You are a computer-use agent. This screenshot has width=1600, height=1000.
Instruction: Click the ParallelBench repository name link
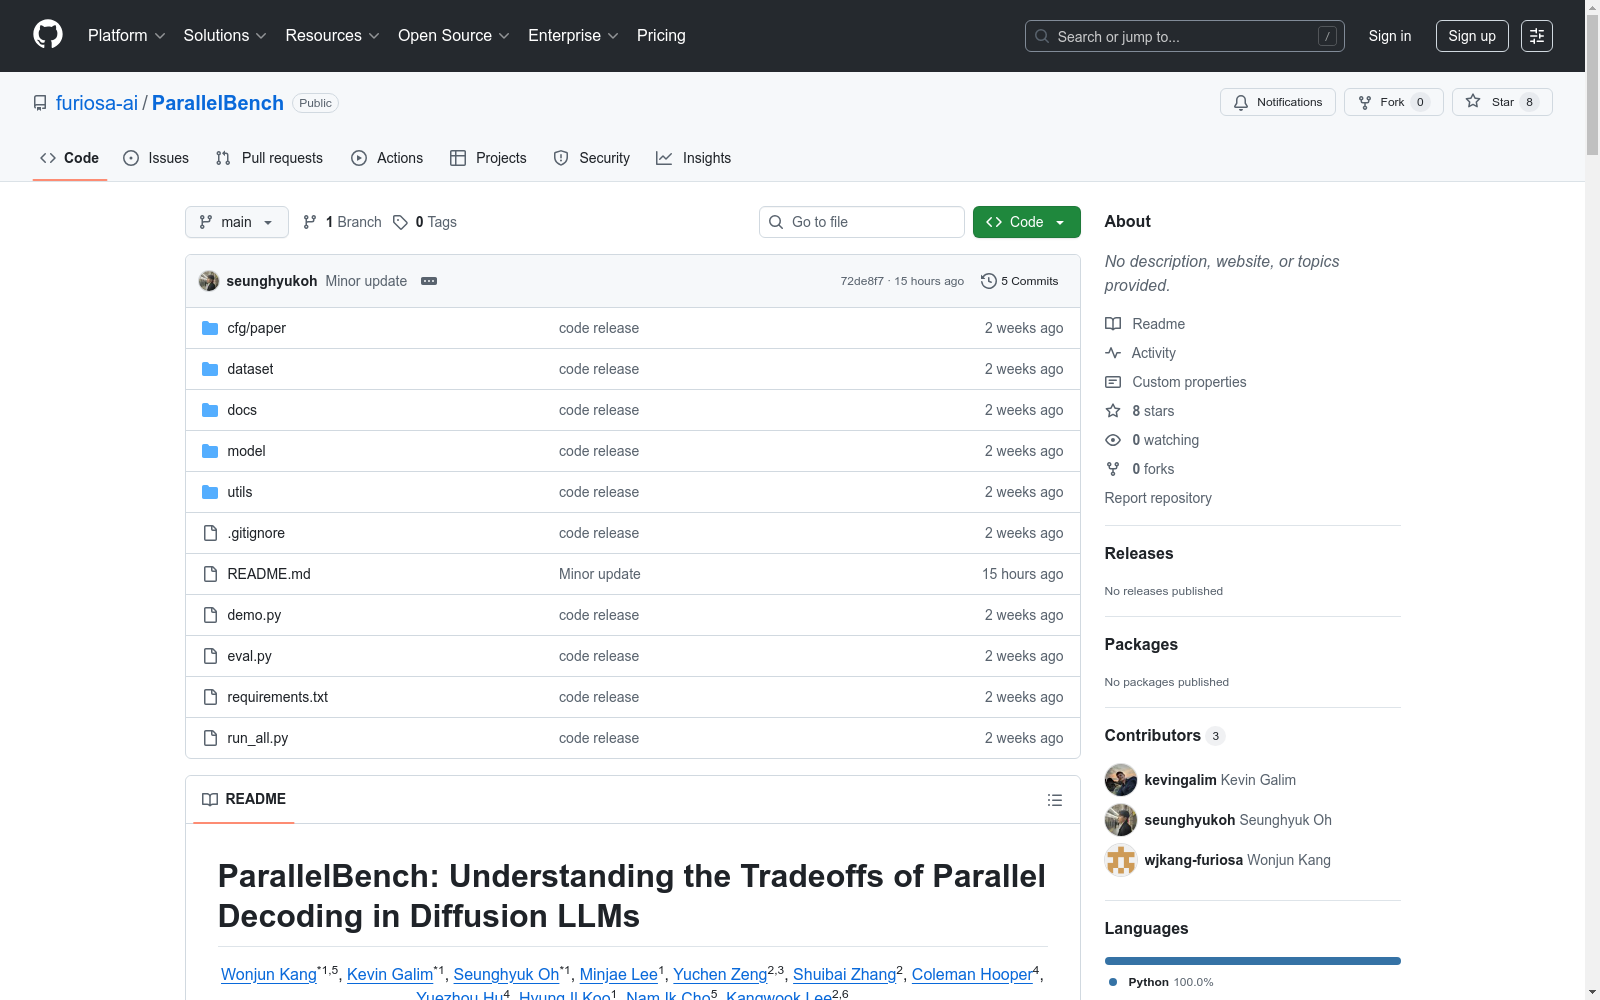(218, 103)
